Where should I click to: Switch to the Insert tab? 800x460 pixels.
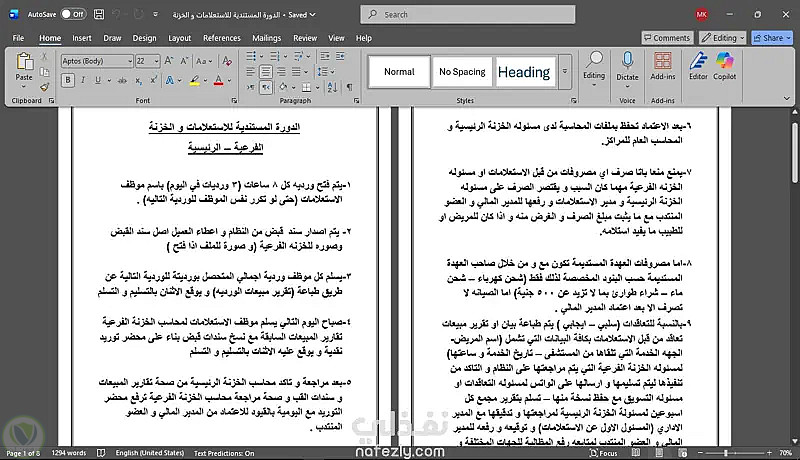(x=82, y=38)
